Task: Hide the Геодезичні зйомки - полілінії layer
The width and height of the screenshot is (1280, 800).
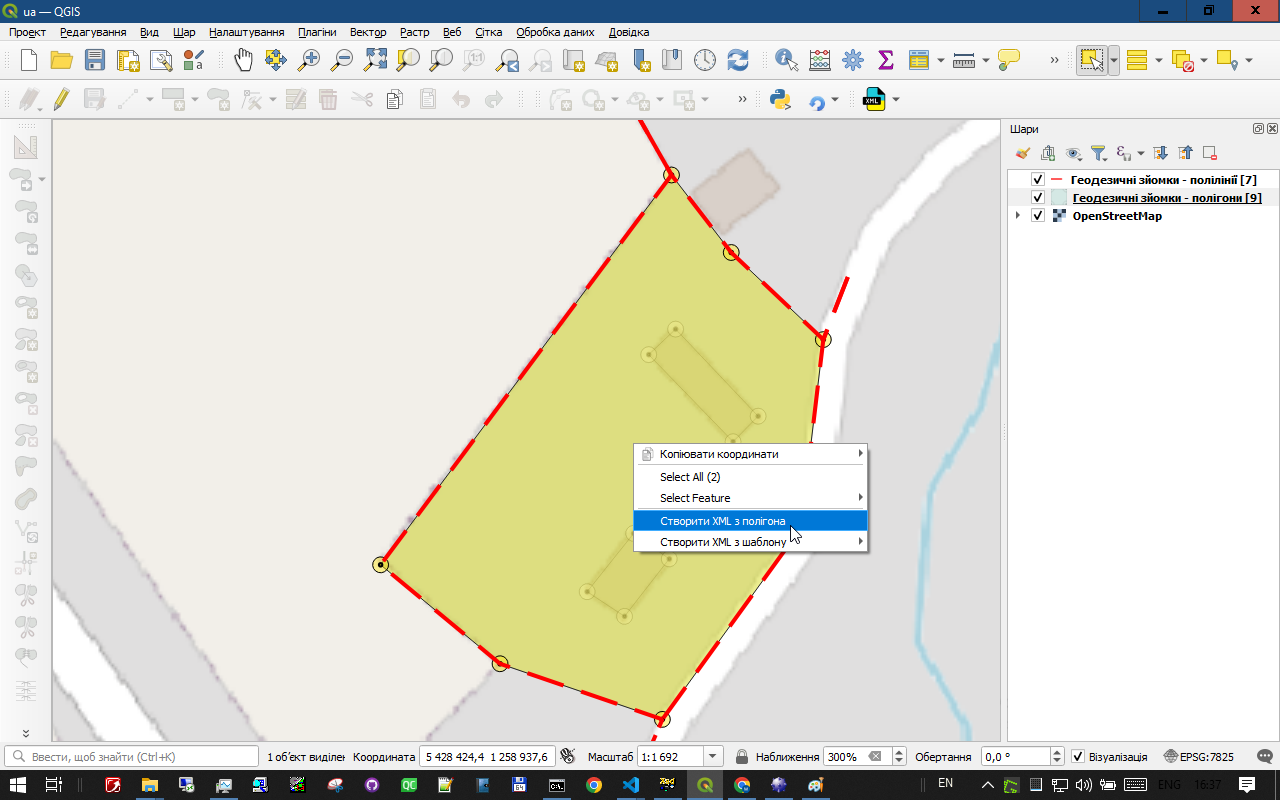Action: (1038, 180)
